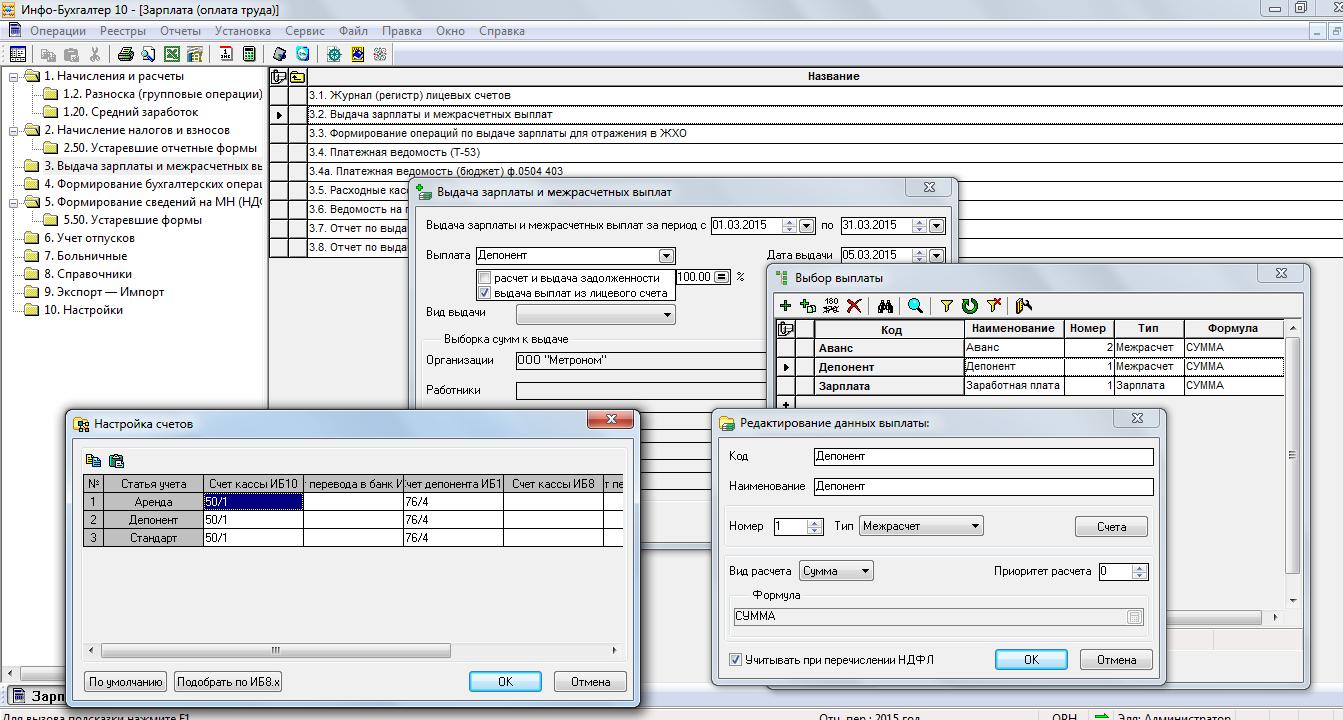Click the right scroll arrow in Настройка счетов
The image size is (1343, 720).
(616, 650)
